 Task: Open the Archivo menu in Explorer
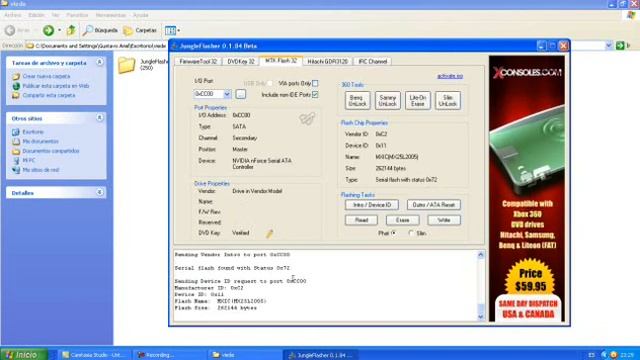13,15
